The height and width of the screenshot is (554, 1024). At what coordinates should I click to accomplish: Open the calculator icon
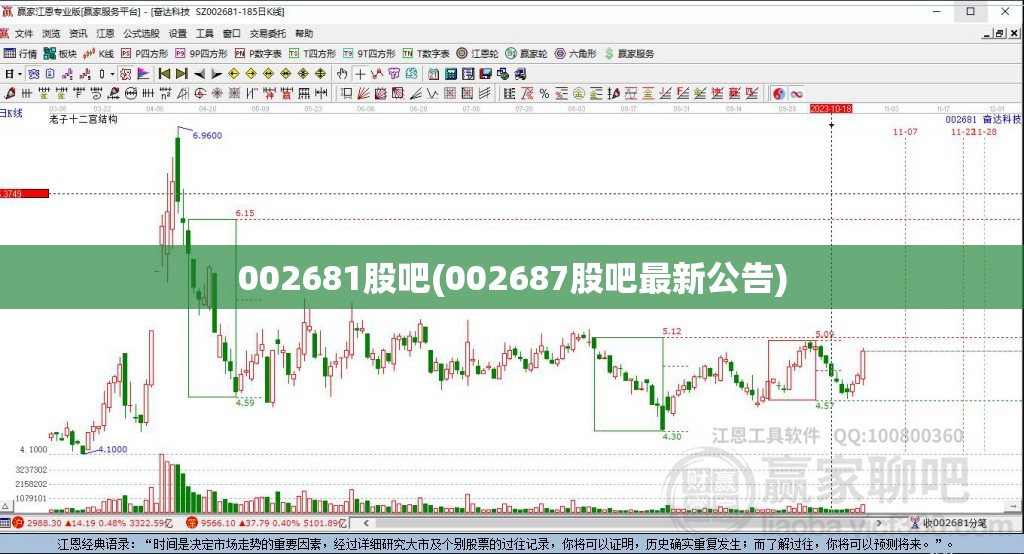point(451,74)
